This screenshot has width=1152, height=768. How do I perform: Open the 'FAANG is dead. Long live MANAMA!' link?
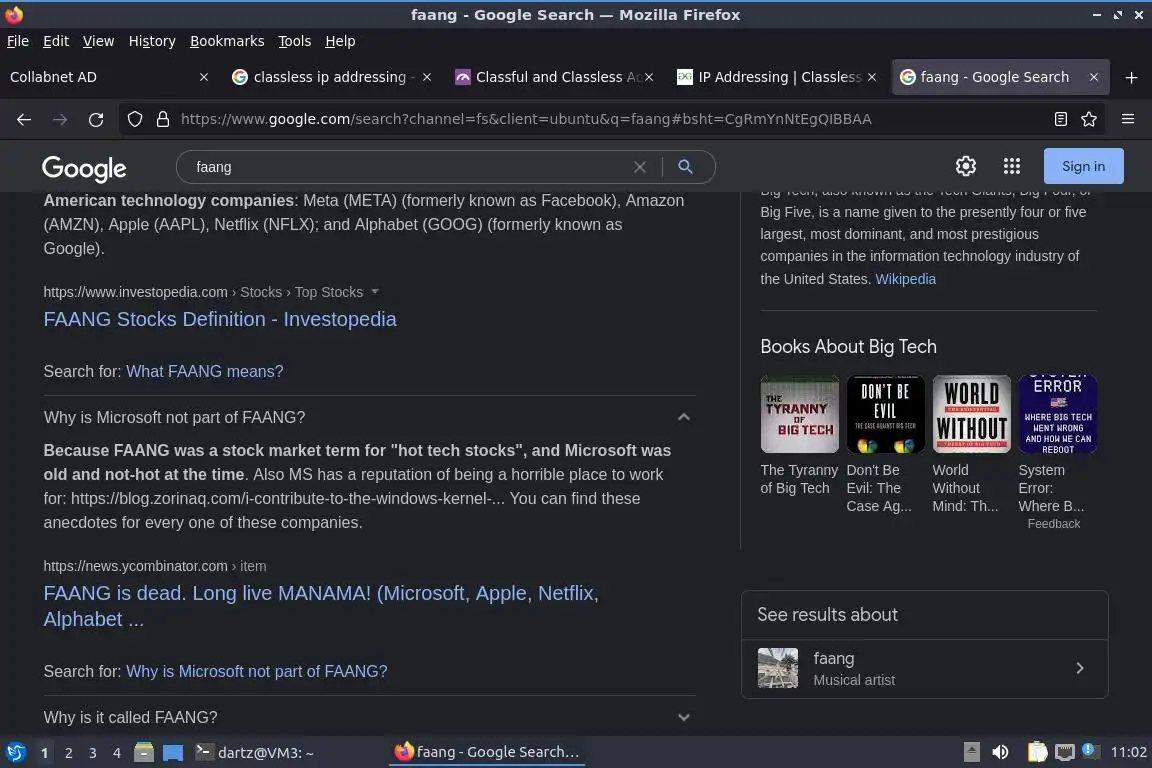click(x=321, y=606)
